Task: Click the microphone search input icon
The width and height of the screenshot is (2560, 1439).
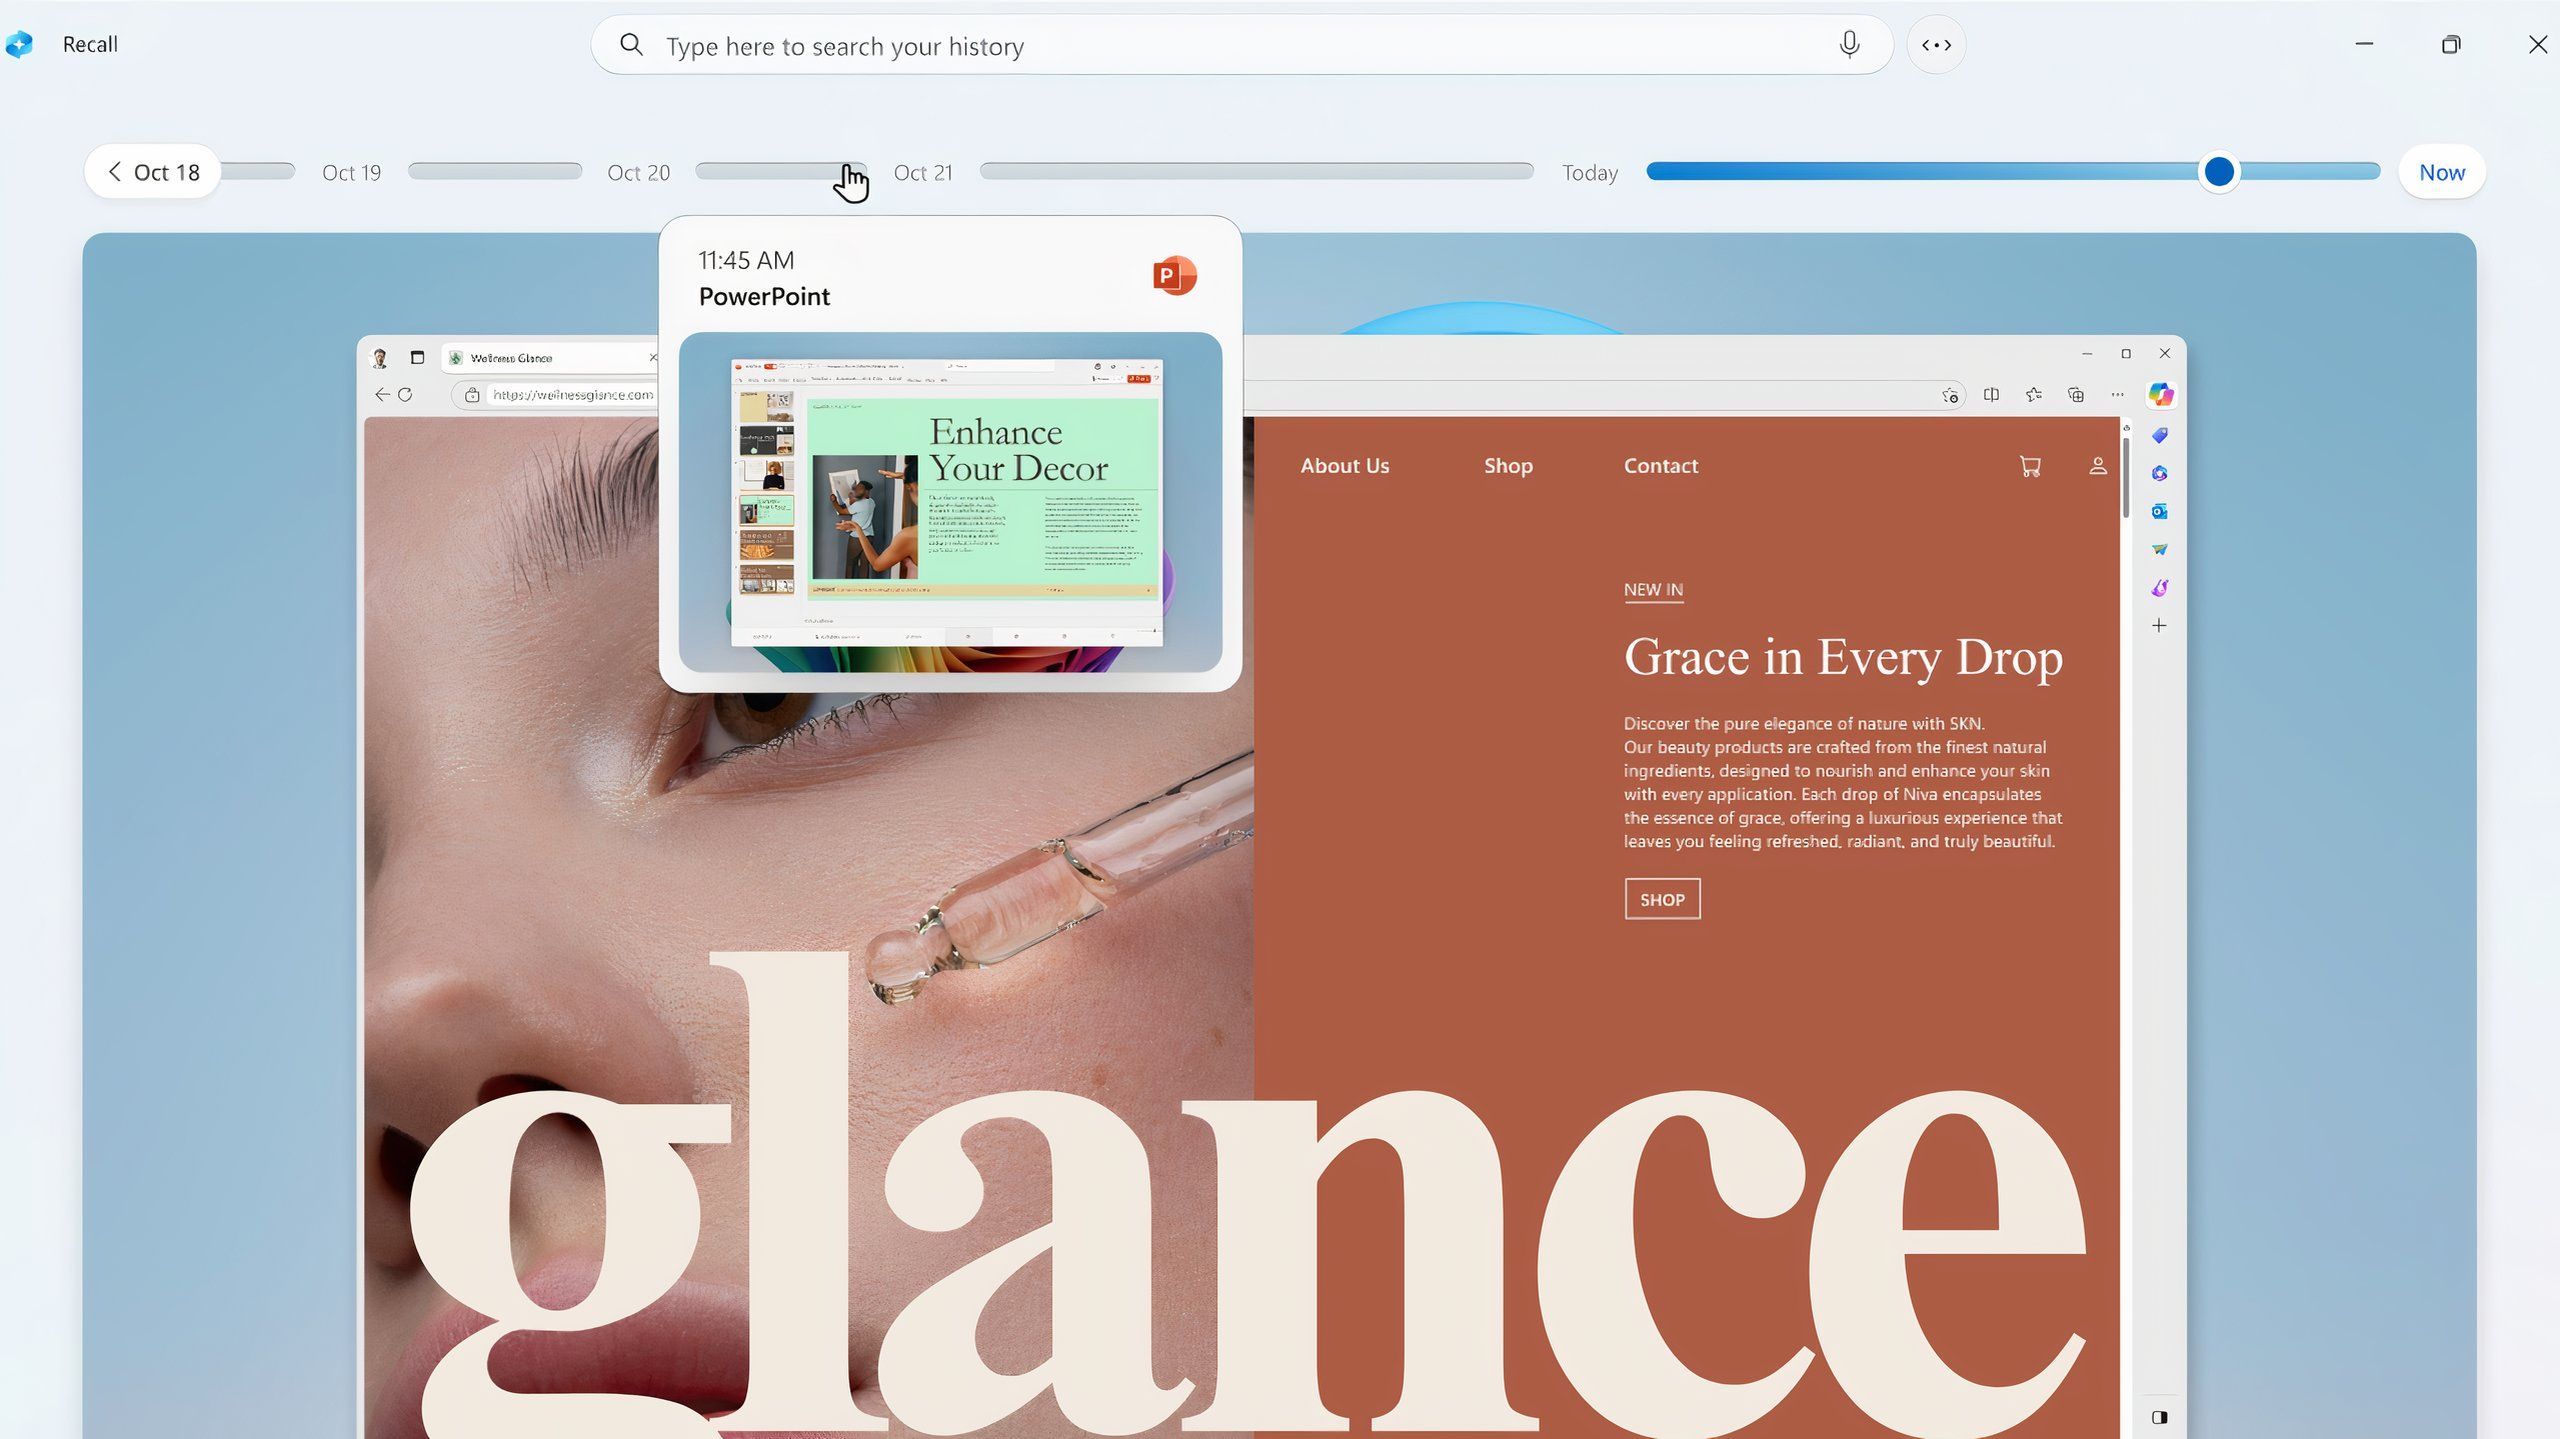Action: tap(1850, 44)
